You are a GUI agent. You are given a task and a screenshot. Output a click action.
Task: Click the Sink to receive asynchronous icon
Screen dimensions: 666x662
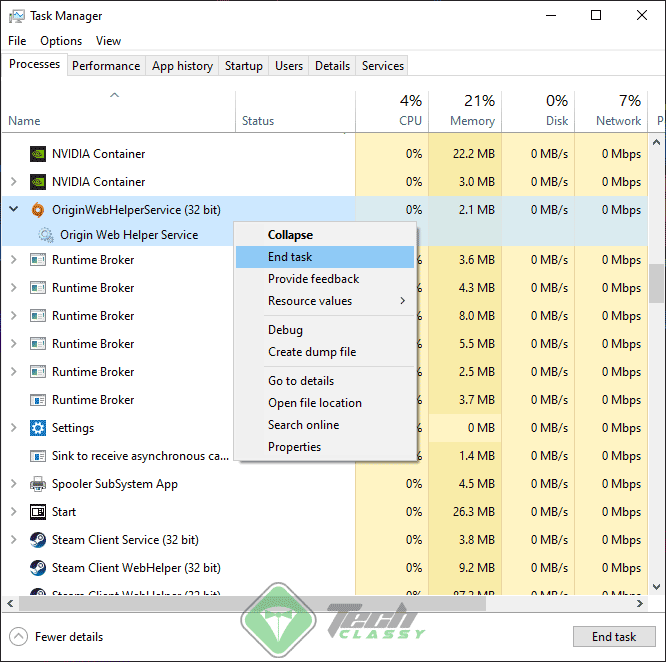coord(38,456)
